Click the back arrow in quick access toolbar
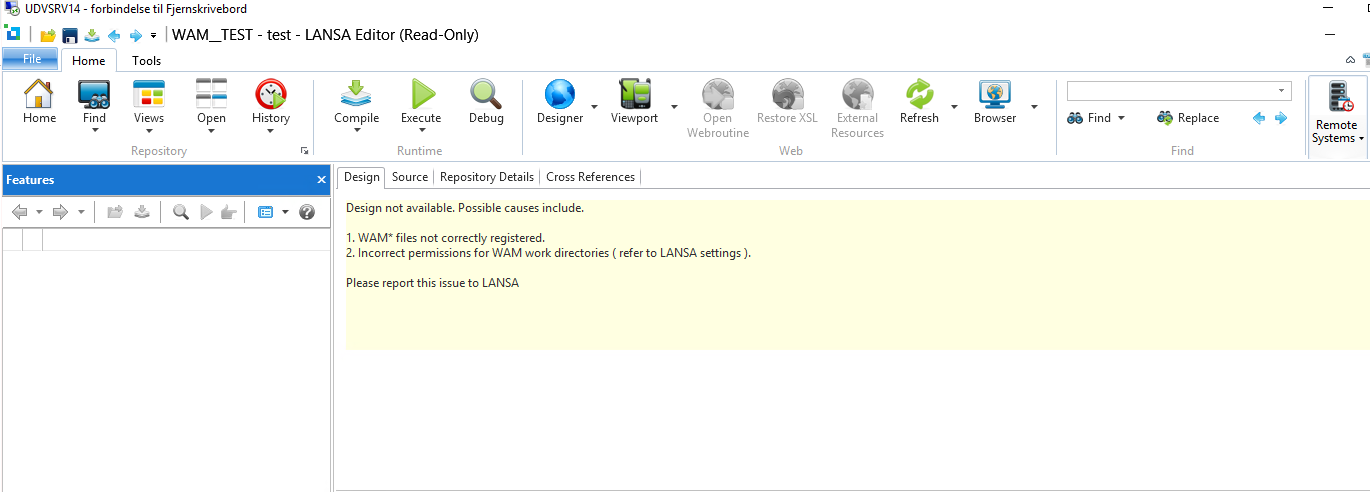This screenshot has width=1370, height=492. coord(114,35)
